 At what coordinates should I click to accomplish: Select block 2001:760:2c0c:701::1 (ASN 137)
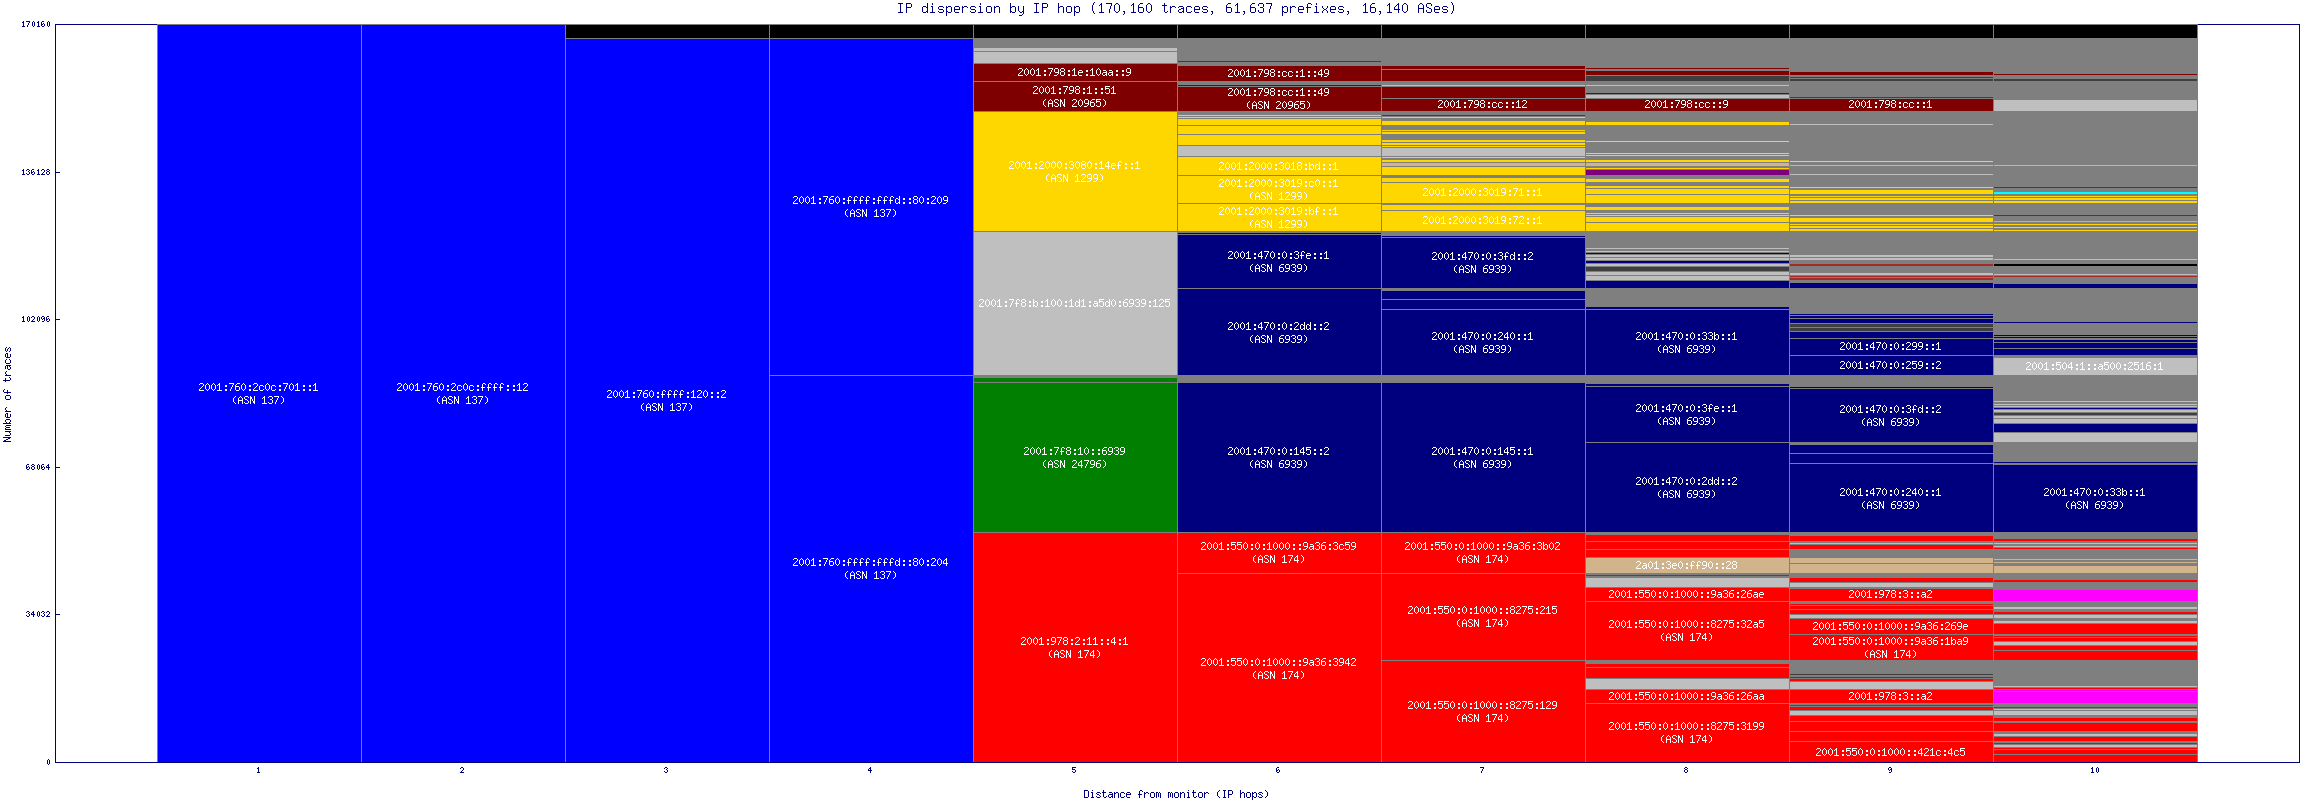(259, 393)
